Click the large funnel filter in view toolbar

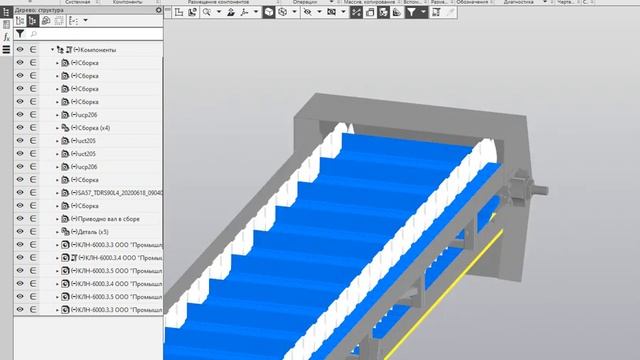411,12
